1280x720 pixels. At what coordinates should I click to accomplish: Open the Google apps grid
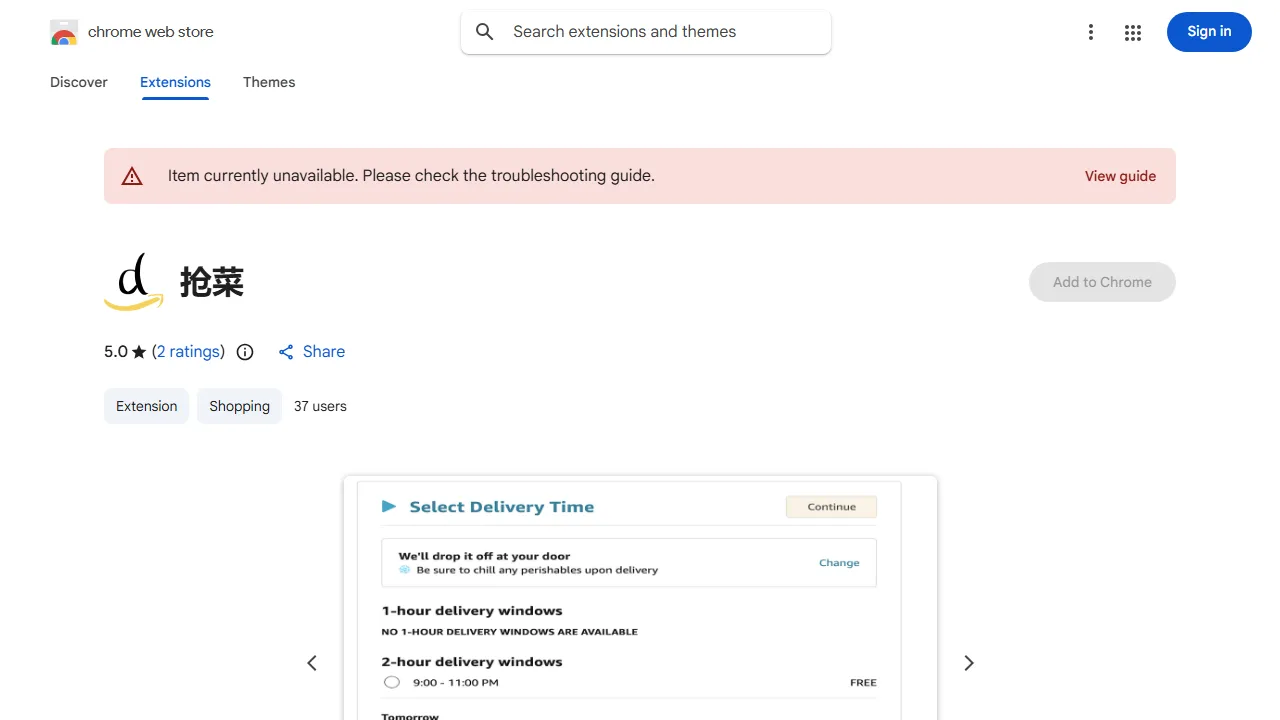1133,32
